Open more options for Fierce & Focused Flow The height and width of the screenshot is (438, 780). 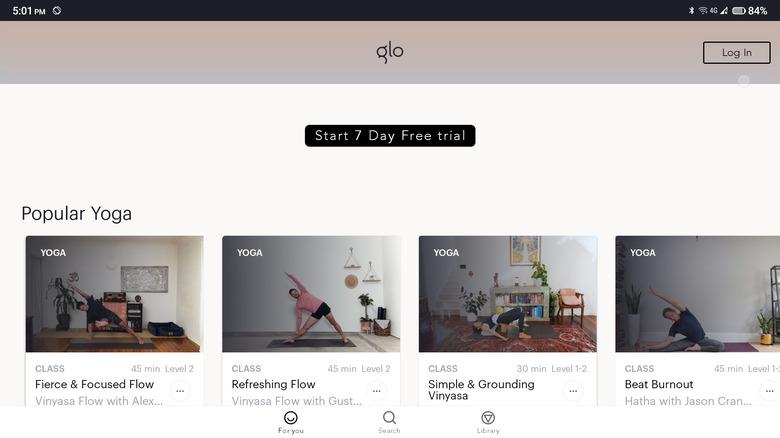[x=180, y=391]
